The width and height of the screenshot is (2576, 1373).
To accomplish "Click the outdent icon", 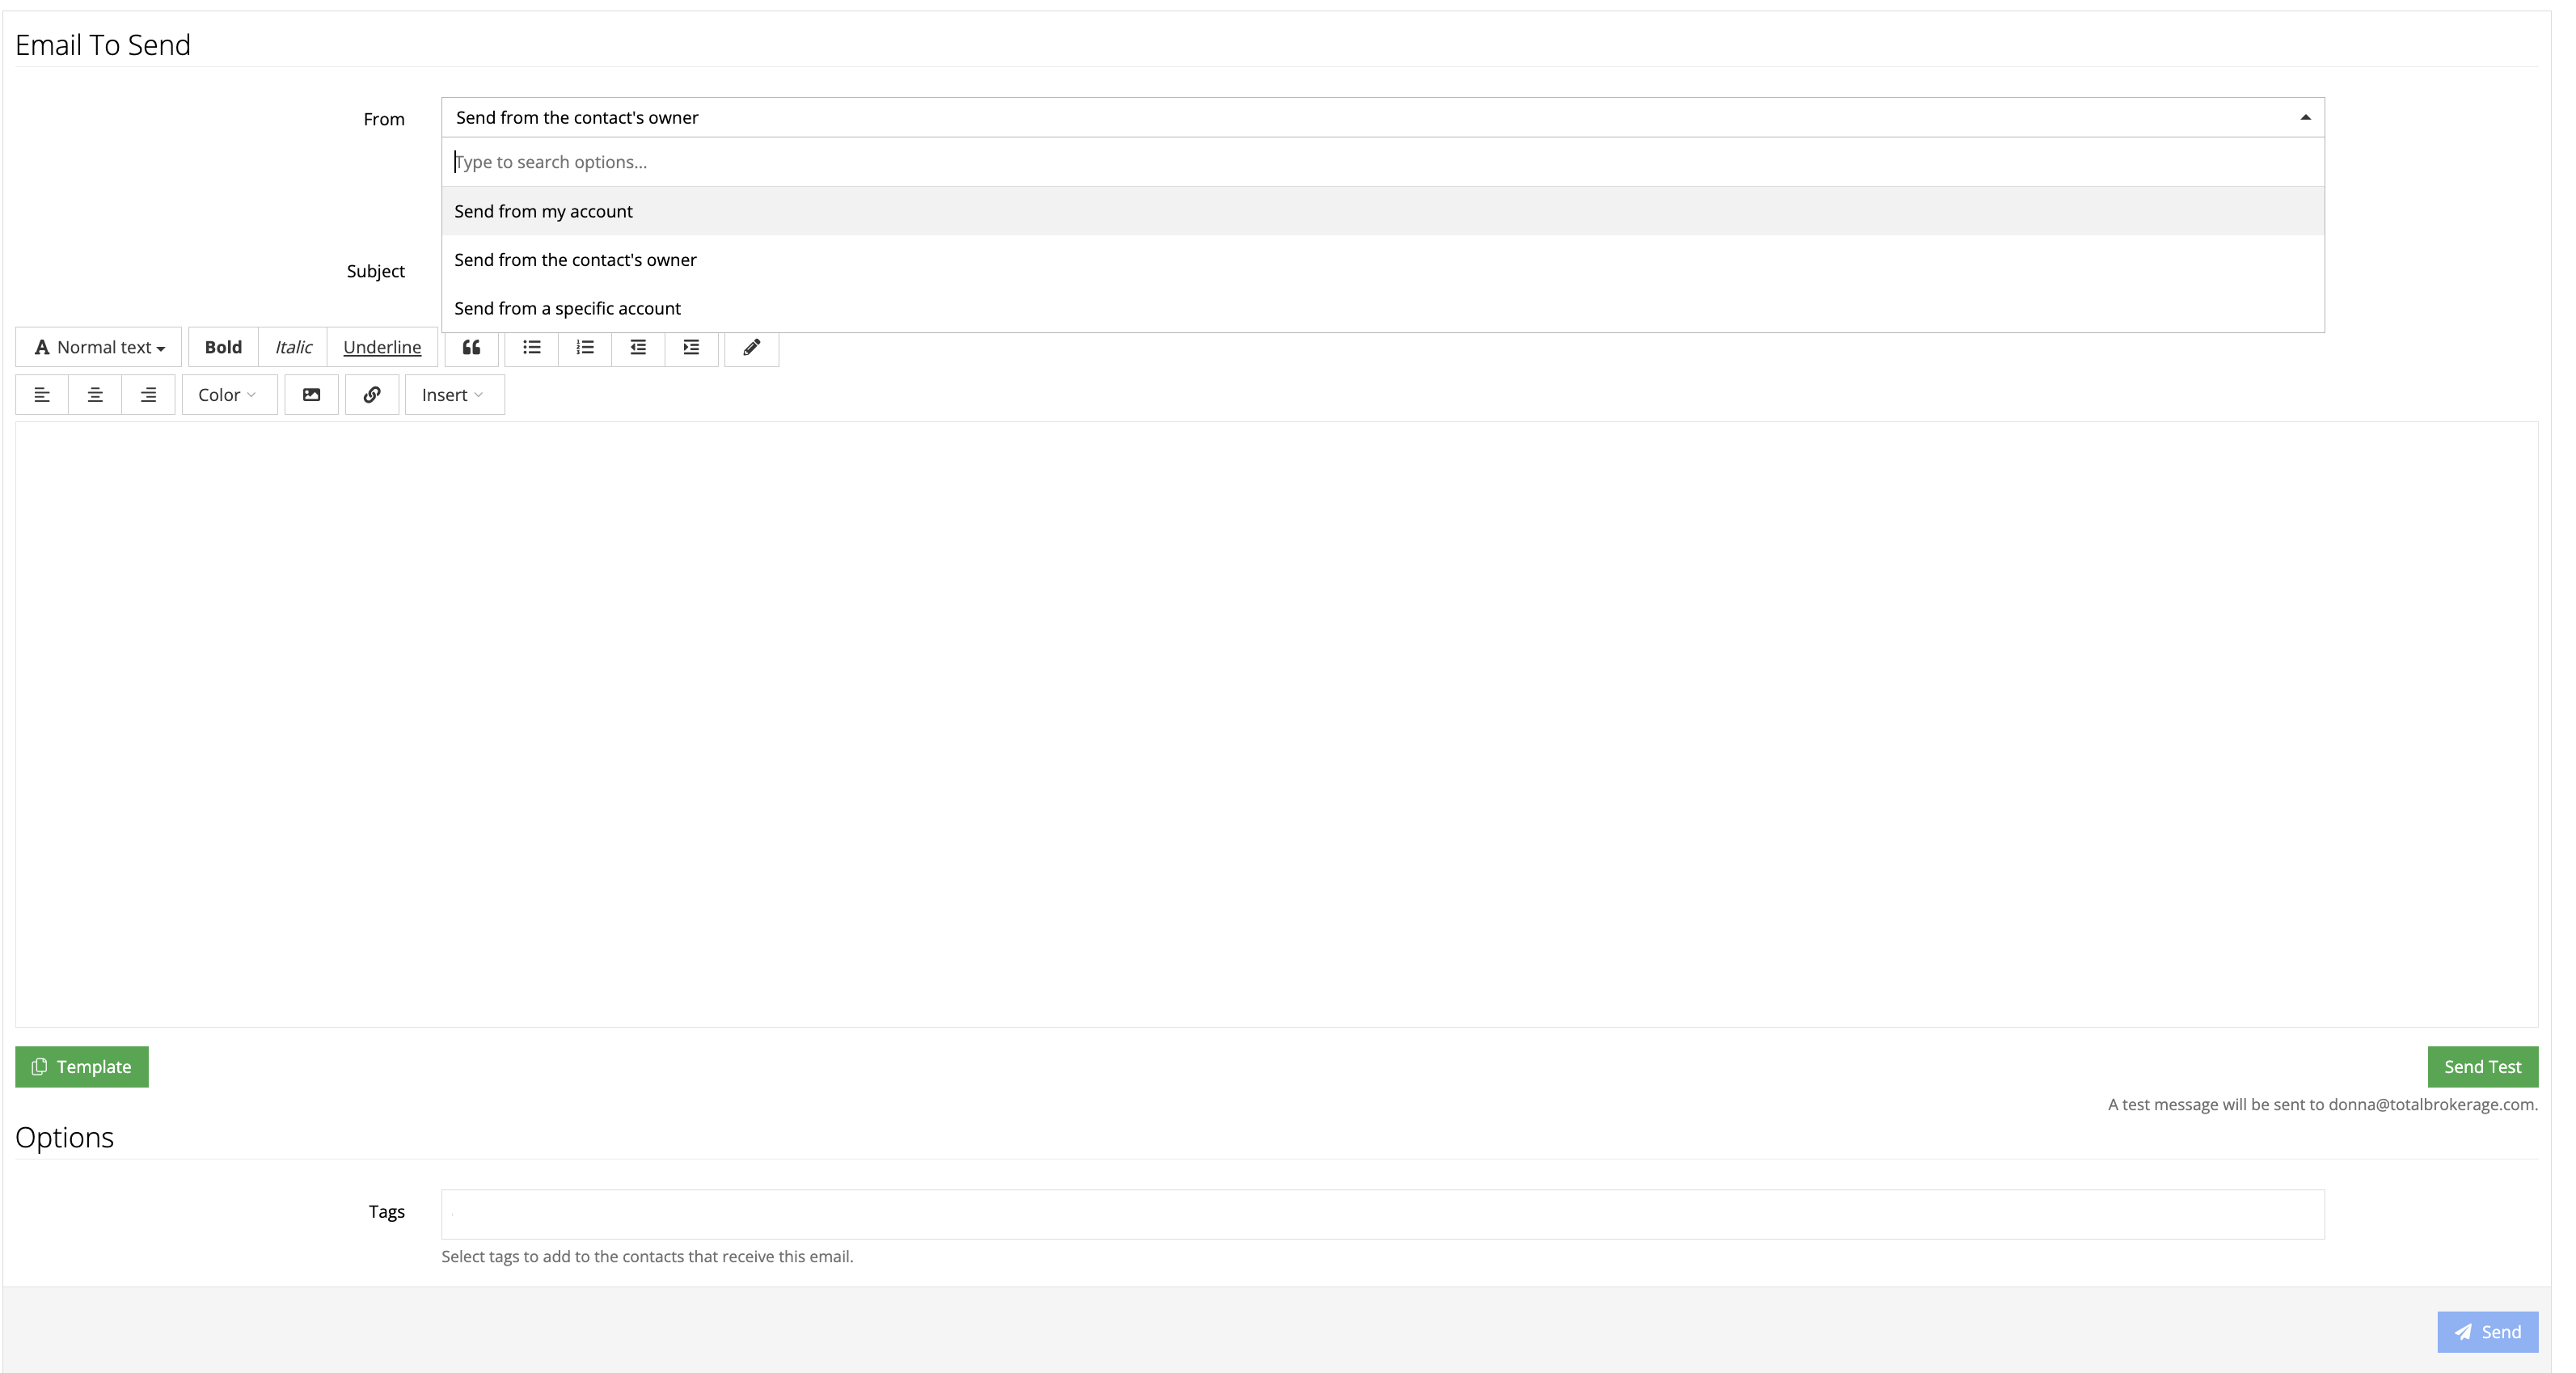I will point(638,347).
